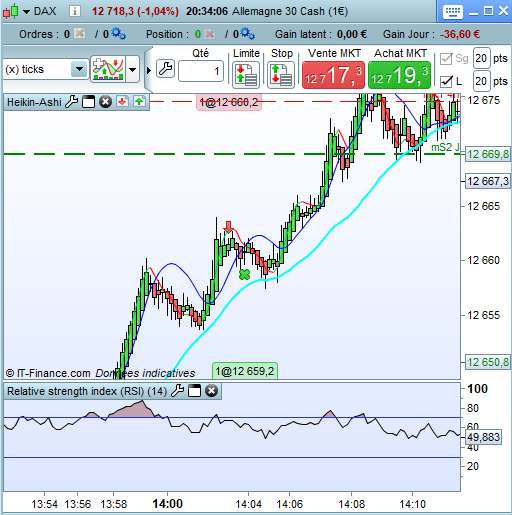
Task: Select the 1@12 659,2 order label
Action: coord(245,371)
